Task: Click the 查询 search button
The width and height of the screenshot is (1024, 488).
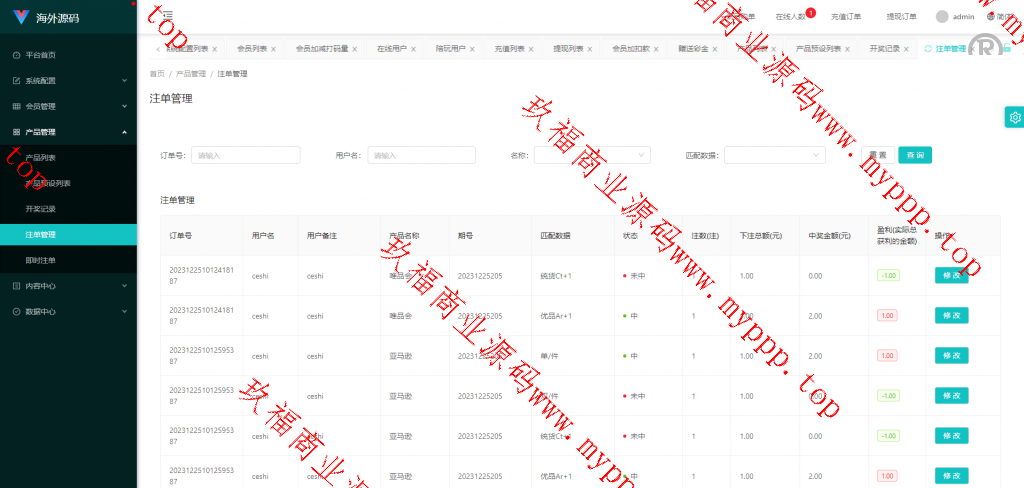Action: tap(914, 155)
